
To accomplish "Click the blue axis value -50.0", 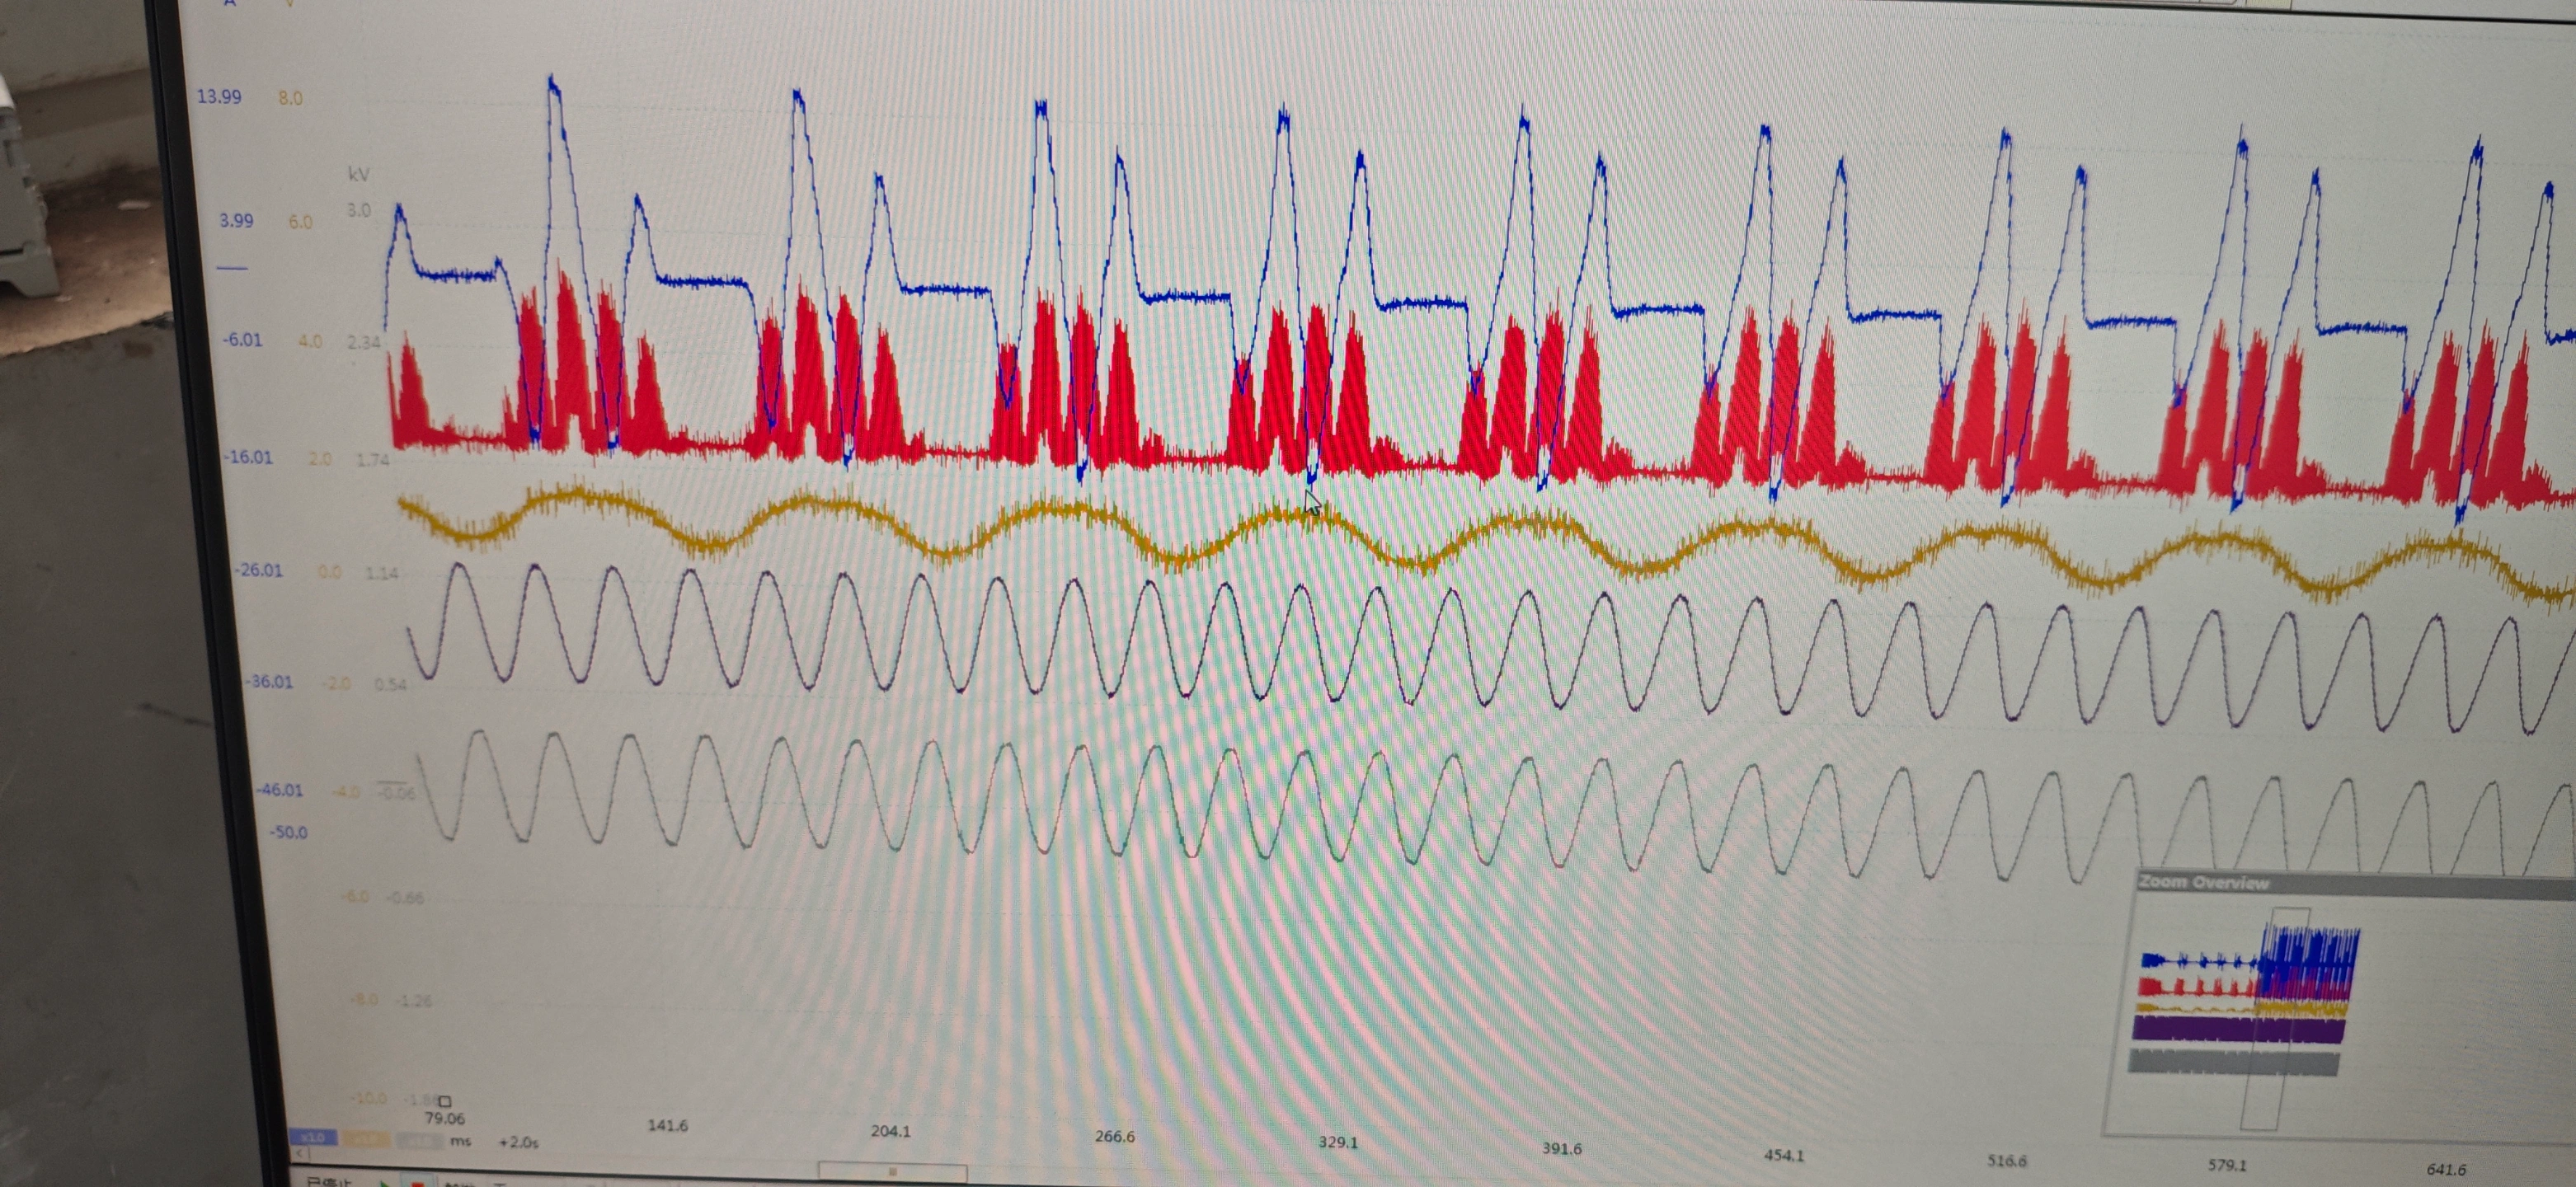I will point(289,832).
